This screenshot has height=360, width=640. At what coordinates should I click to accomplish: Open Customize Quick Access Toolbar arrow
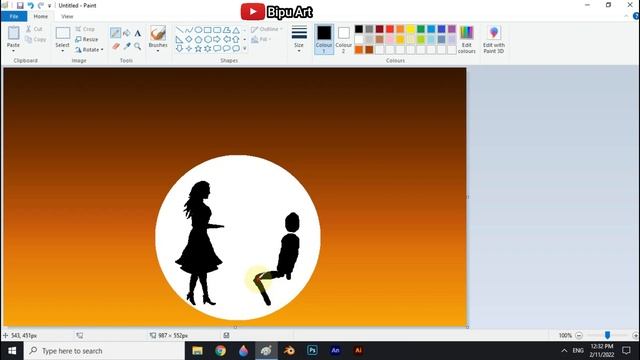point(49,6)
